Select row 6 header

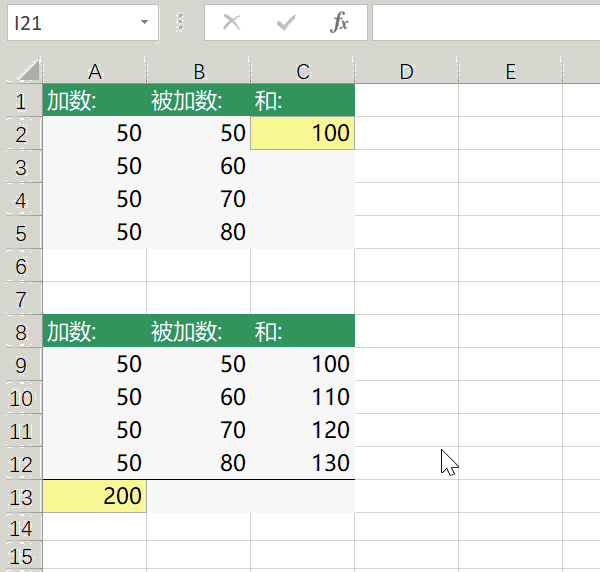[x=21, y=266]
